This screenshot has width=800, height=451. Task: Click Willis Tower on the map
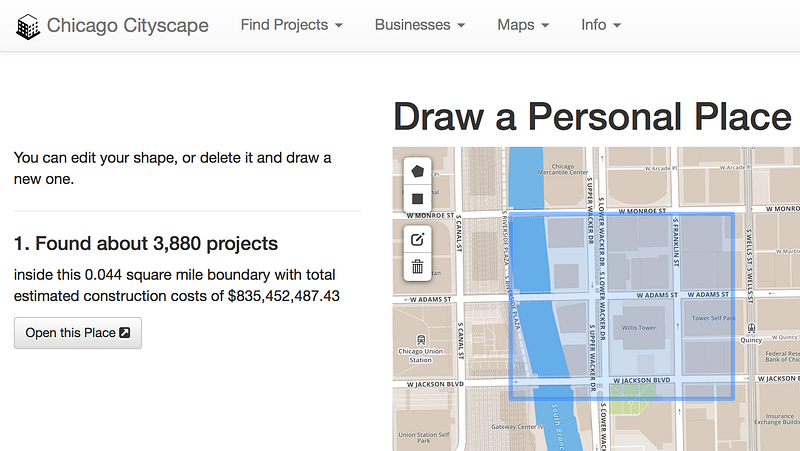pyautogui.click(x=639, y=328)
